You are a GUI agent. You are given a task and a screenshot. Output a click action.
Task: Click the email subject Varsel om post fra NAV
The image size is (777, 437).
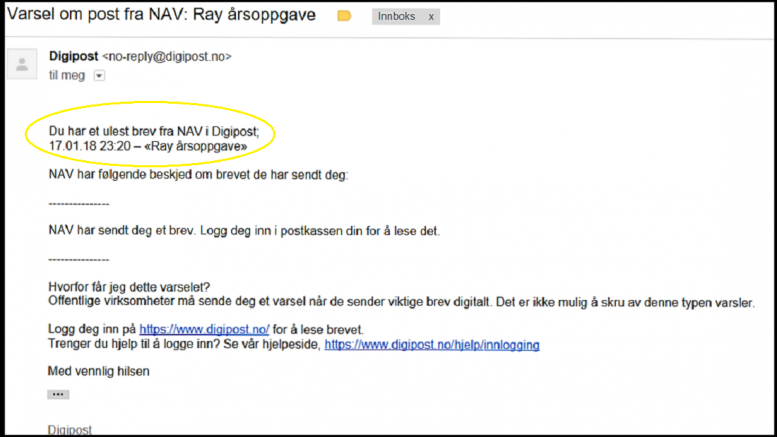pyautogui.click(x=162, y=15)
